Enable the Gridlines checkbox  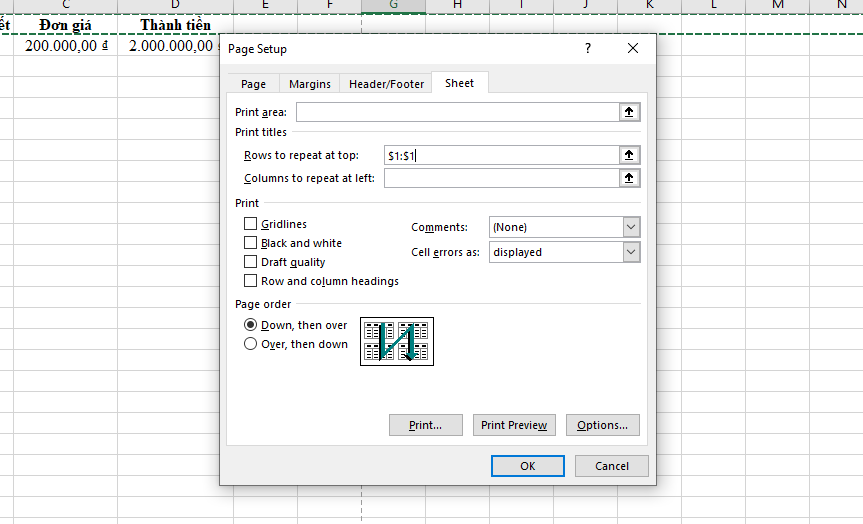pyautogui.click(x=250, y=223)
